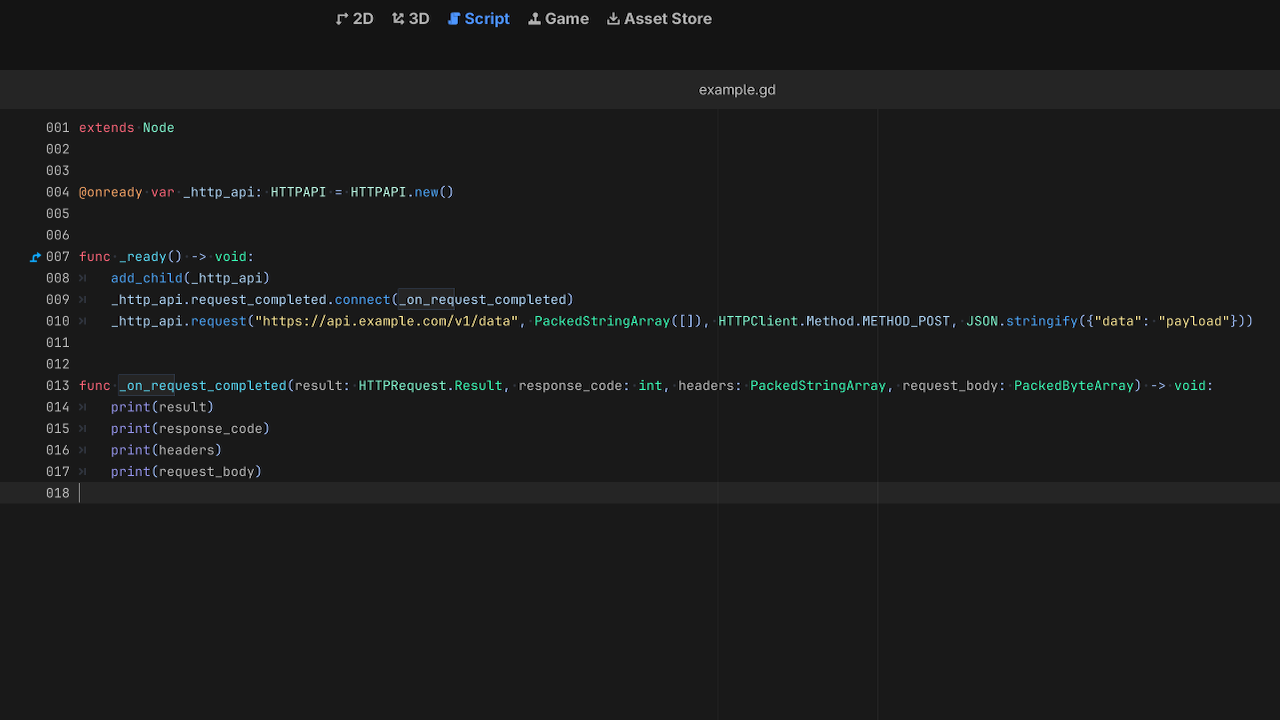Switch to the 3D workspace
1280x720 pixels.
tap(411, 19)
